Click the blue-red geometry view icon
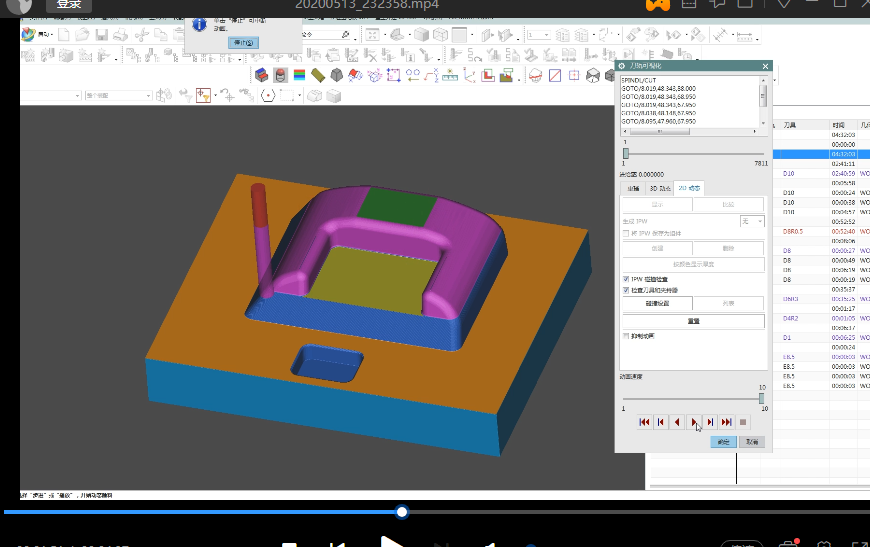This screenshot has width=870, height=547. click(x=261, y=75)
